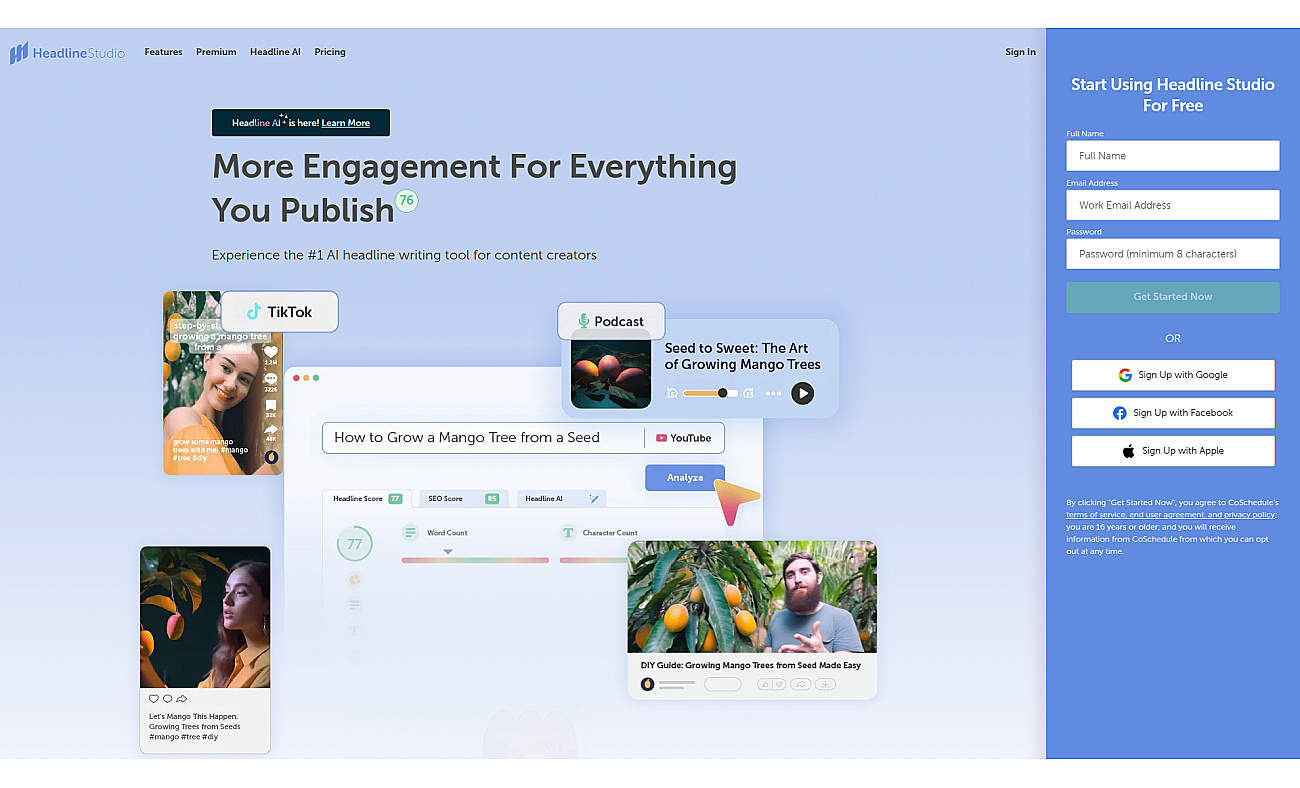
Task: Click the Word Count gradient bar
Action: 475,560
